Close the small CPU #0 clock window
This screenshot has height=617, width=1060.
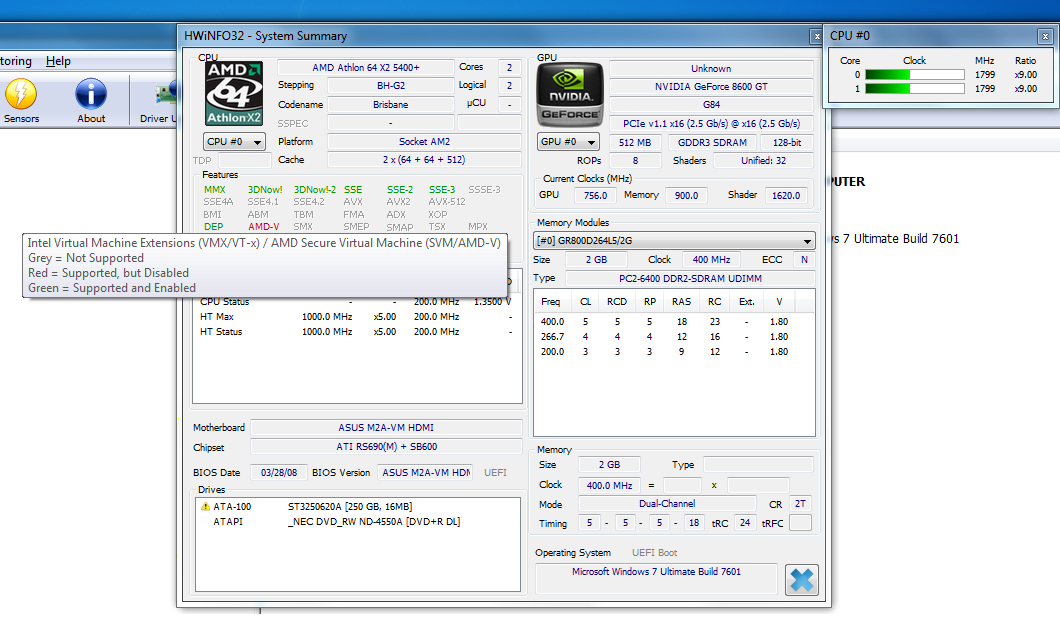tap(1045, 36)
